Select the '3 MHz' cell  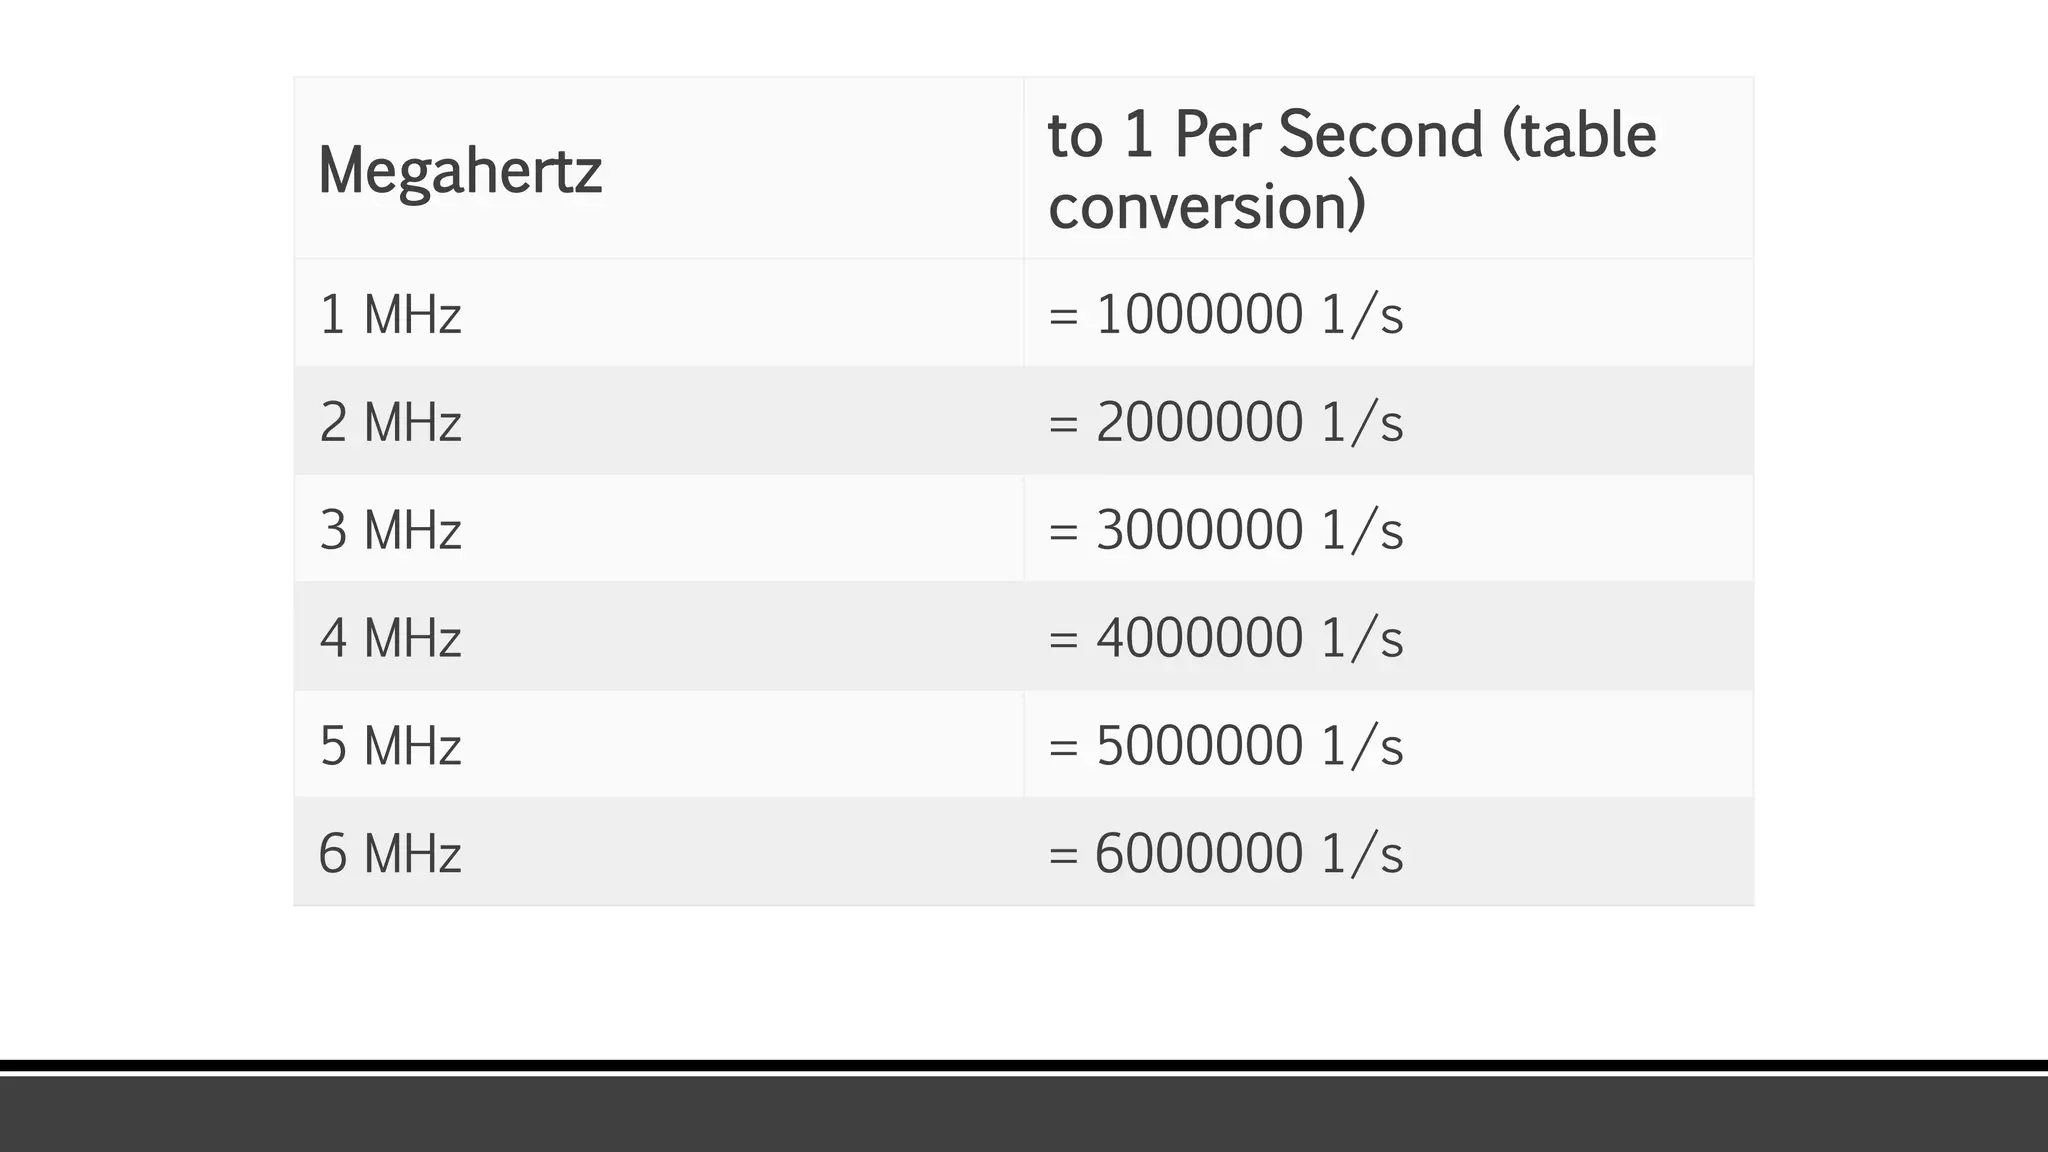tap(390, 530)
